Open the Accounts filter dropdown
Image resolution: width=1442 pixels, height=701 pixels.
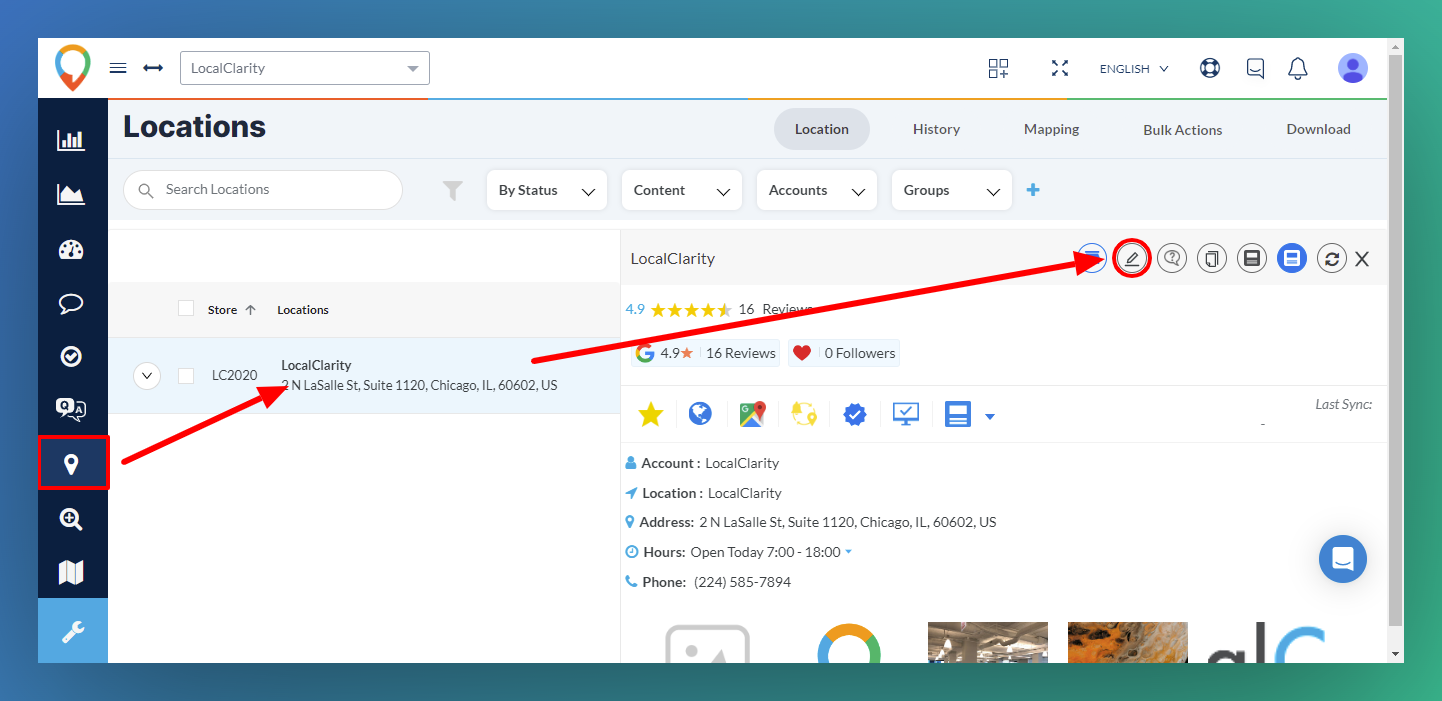(x=817, y=190)
